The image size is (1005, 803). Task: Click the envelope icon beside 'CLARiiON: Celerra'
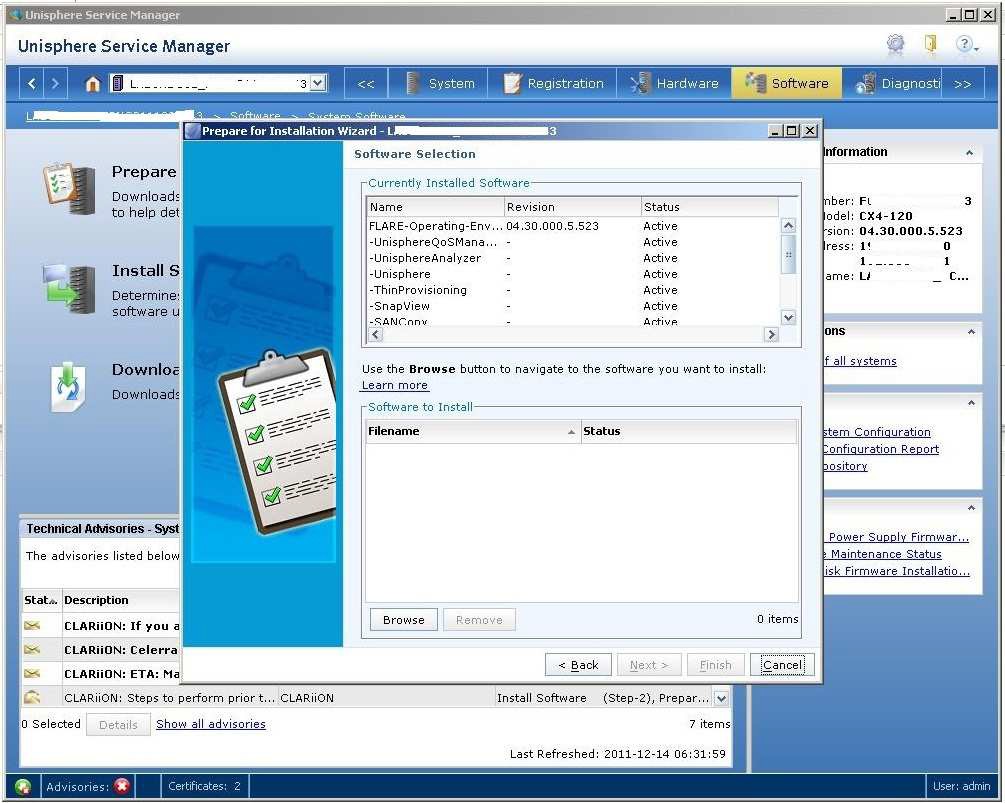tap(32, 649)
